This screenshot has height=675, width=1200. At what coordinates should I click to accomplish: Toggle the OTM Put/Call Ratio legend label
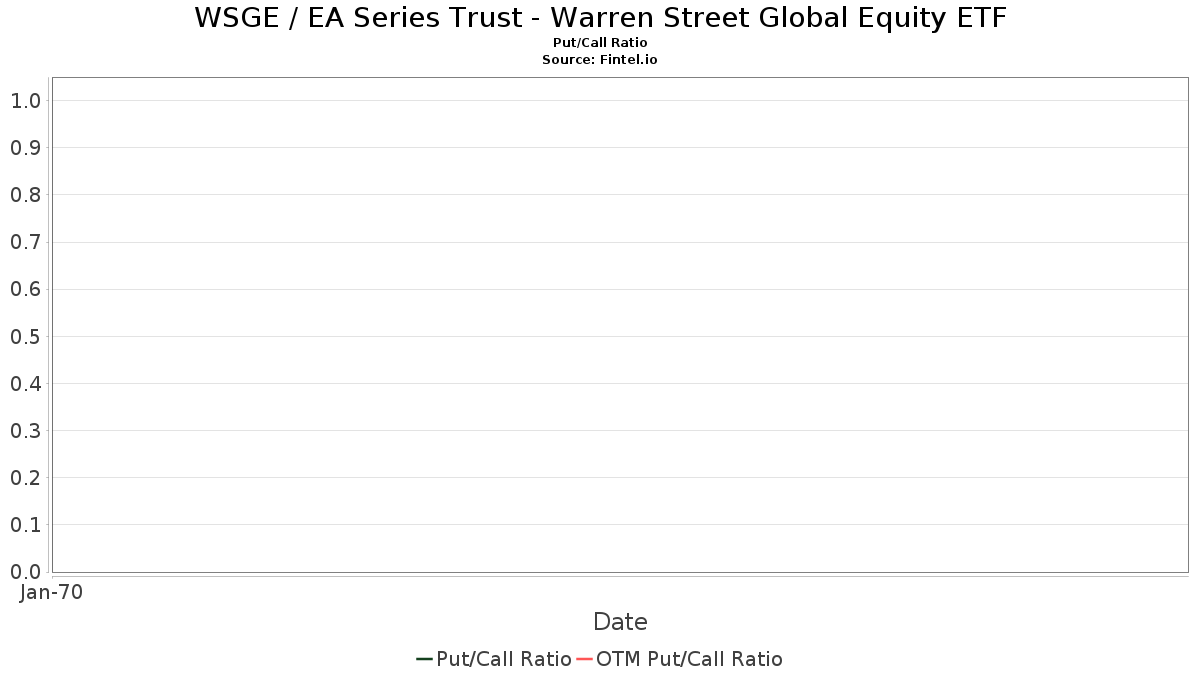pyautogui.click(x=689, y=659)
